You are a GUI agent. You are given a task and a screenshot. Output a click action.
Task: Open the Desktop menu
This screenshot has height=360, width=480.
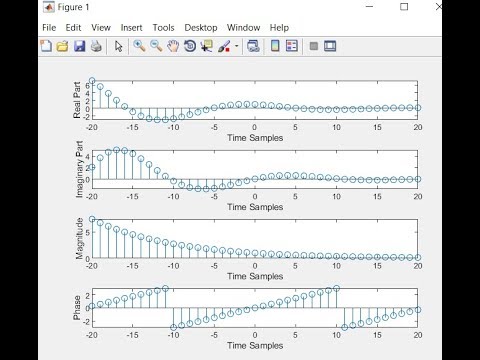tap(201, 28)
